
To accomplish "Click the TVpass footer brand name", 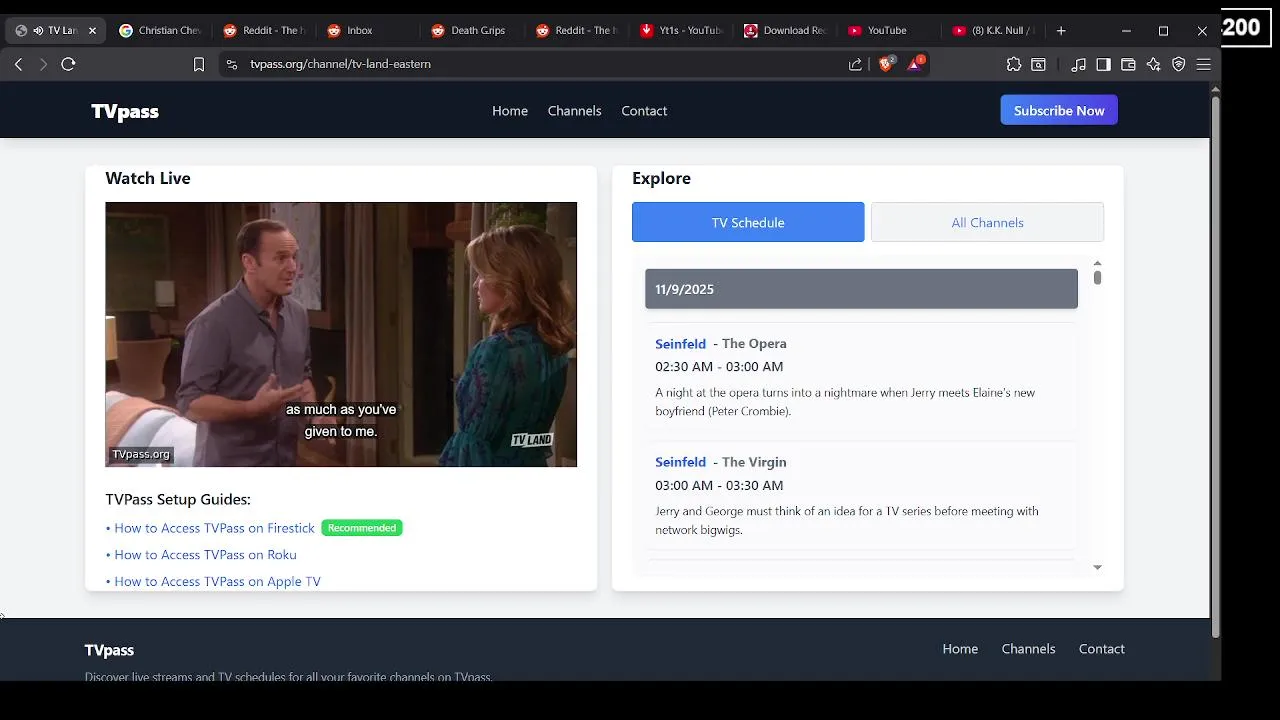I will (109, 650).
